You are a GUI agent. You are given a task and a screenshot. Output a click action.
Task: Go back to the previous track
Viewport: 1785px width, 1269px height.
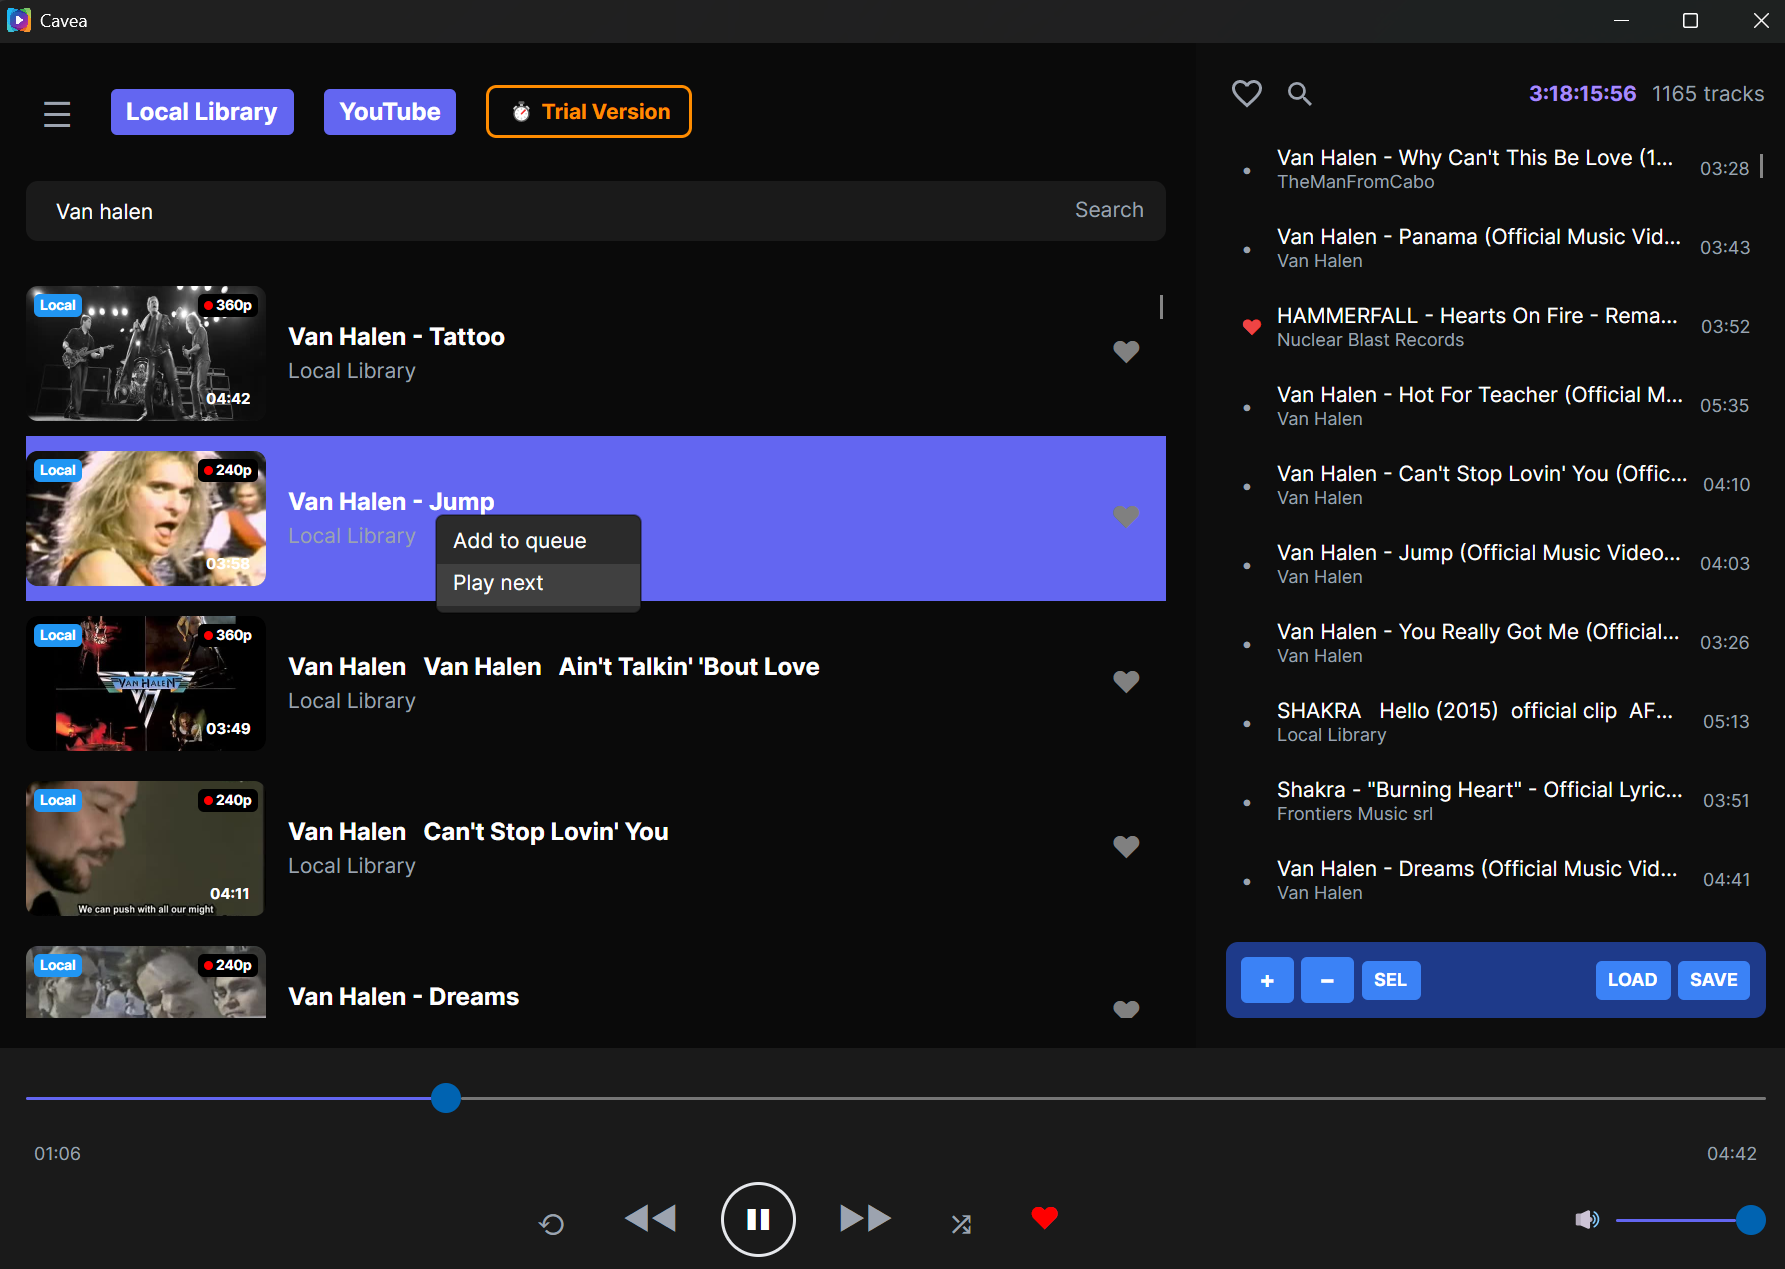(650, 1219)
